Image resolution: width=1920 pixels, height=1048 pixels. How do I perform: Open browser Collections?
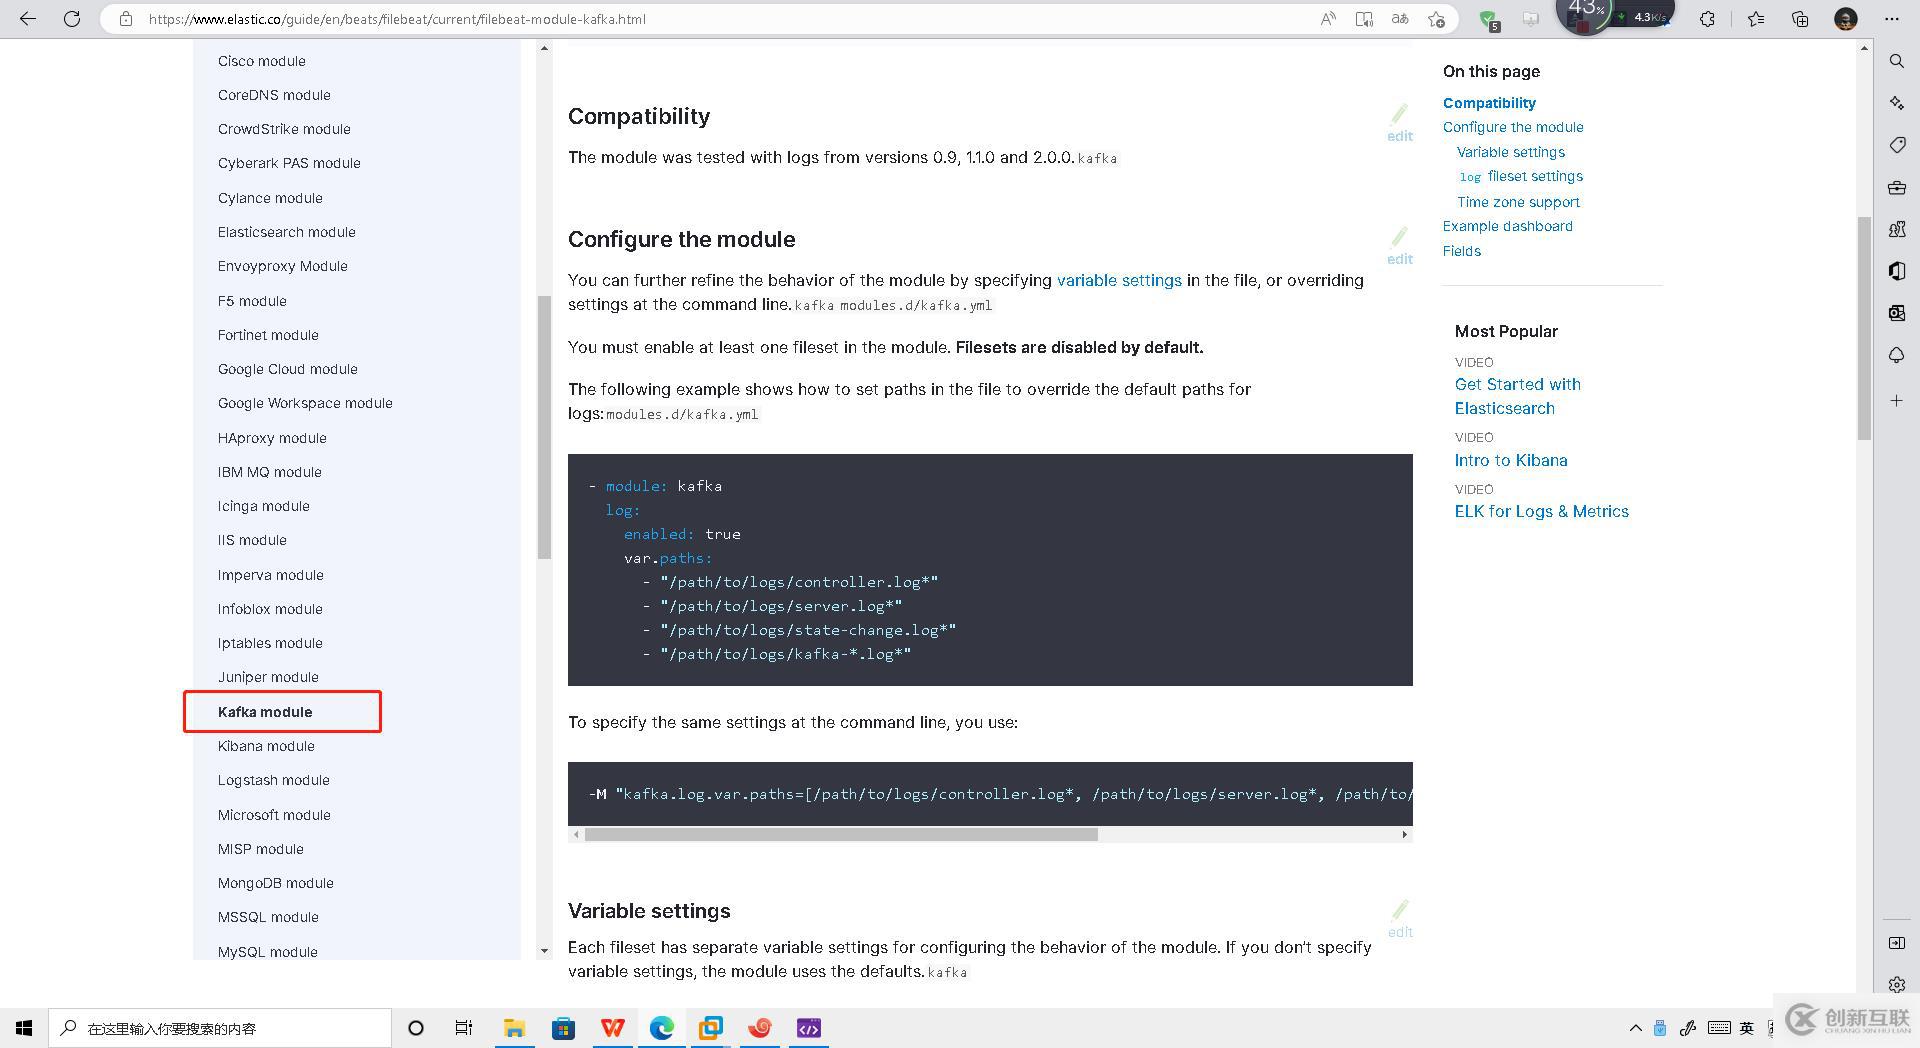click(x=1800, y=19)
